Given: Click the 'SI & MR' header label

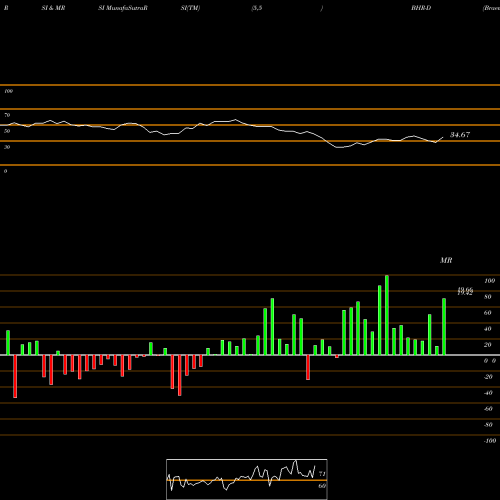Looking at the screenshot, I should 53,8.
